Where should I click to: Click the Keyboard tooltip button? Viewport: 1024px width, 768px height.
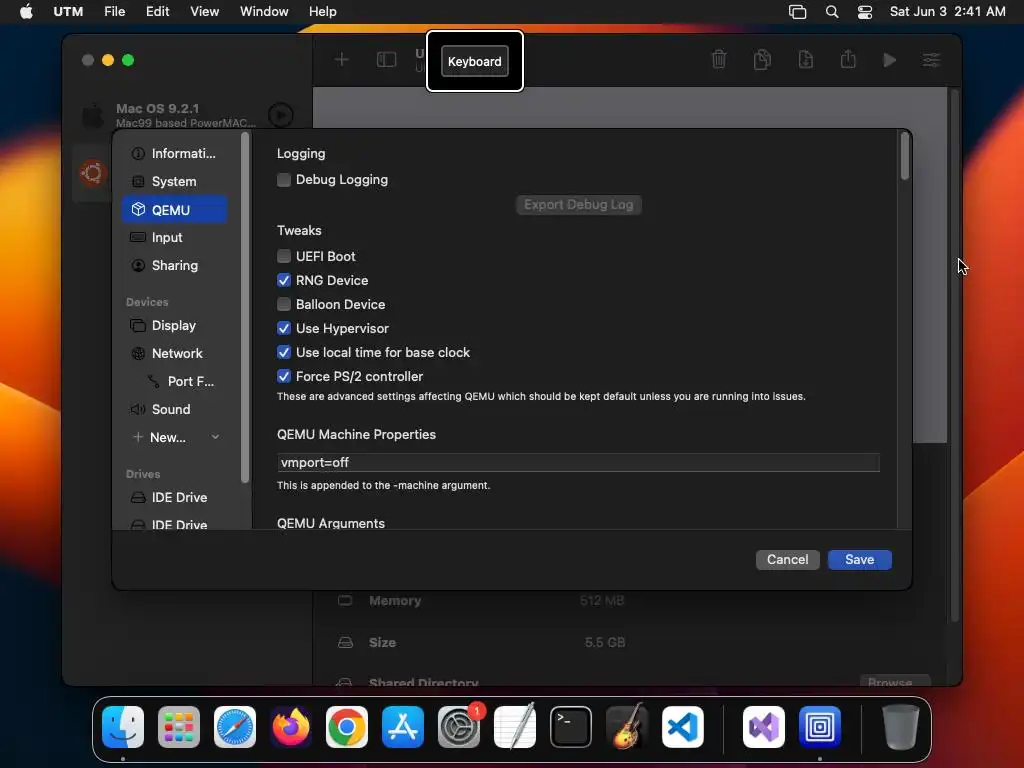[x=475, y=61]
